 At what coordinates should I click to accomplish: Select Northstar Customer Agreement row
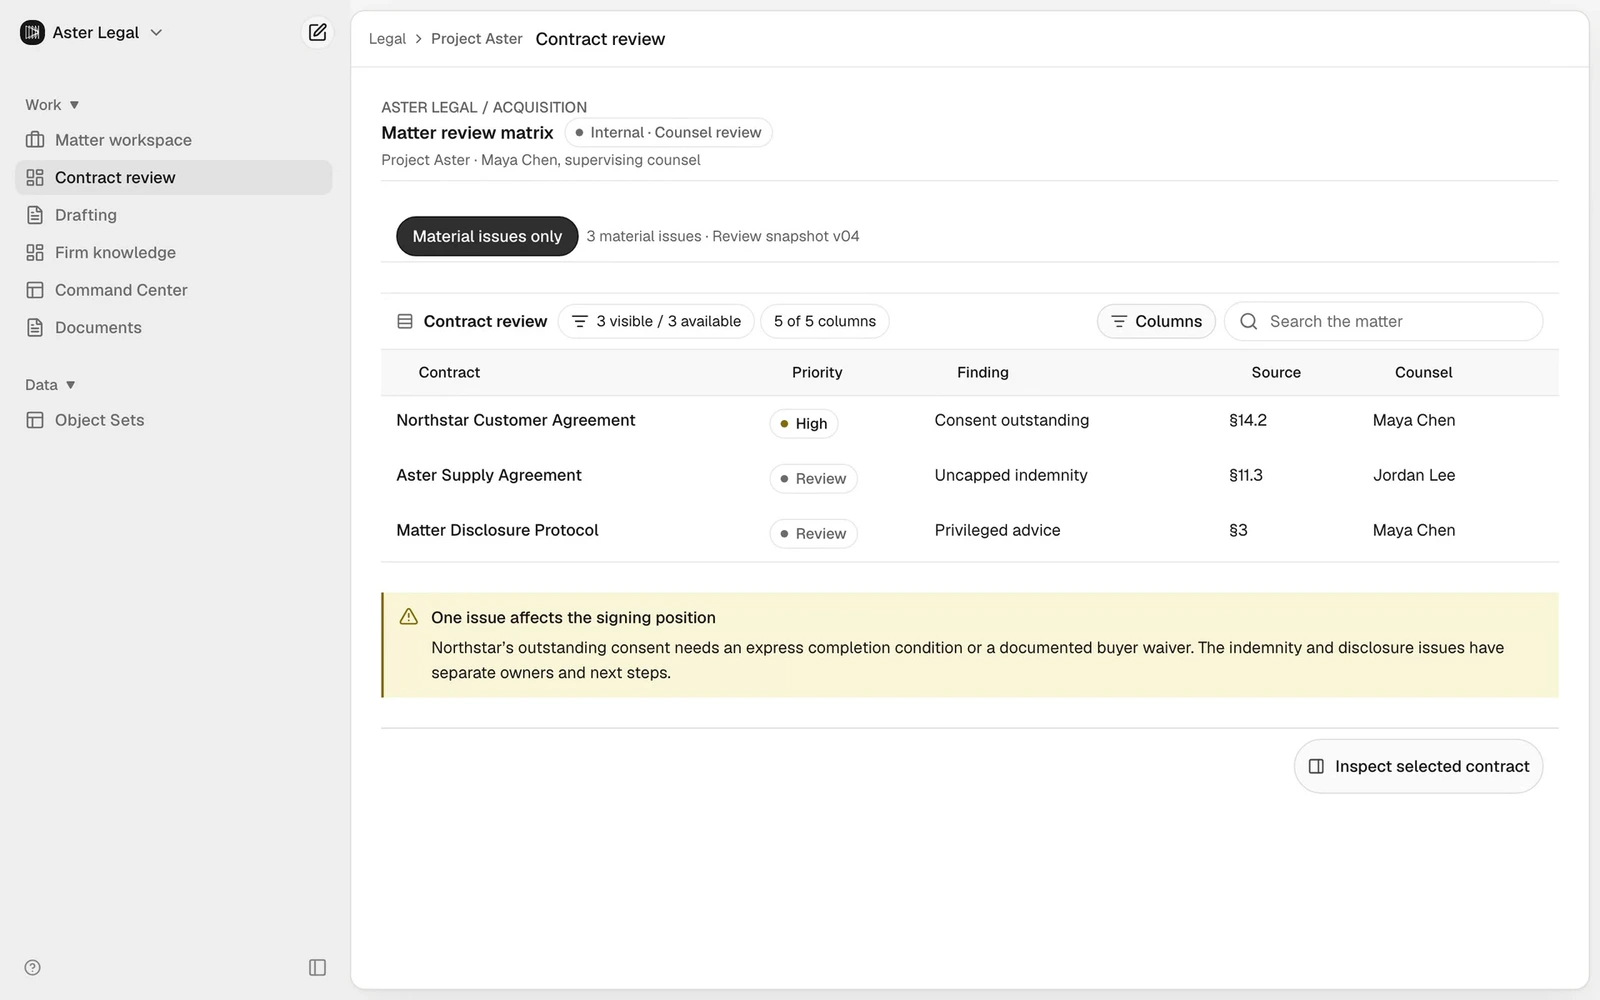click(969, 423)
